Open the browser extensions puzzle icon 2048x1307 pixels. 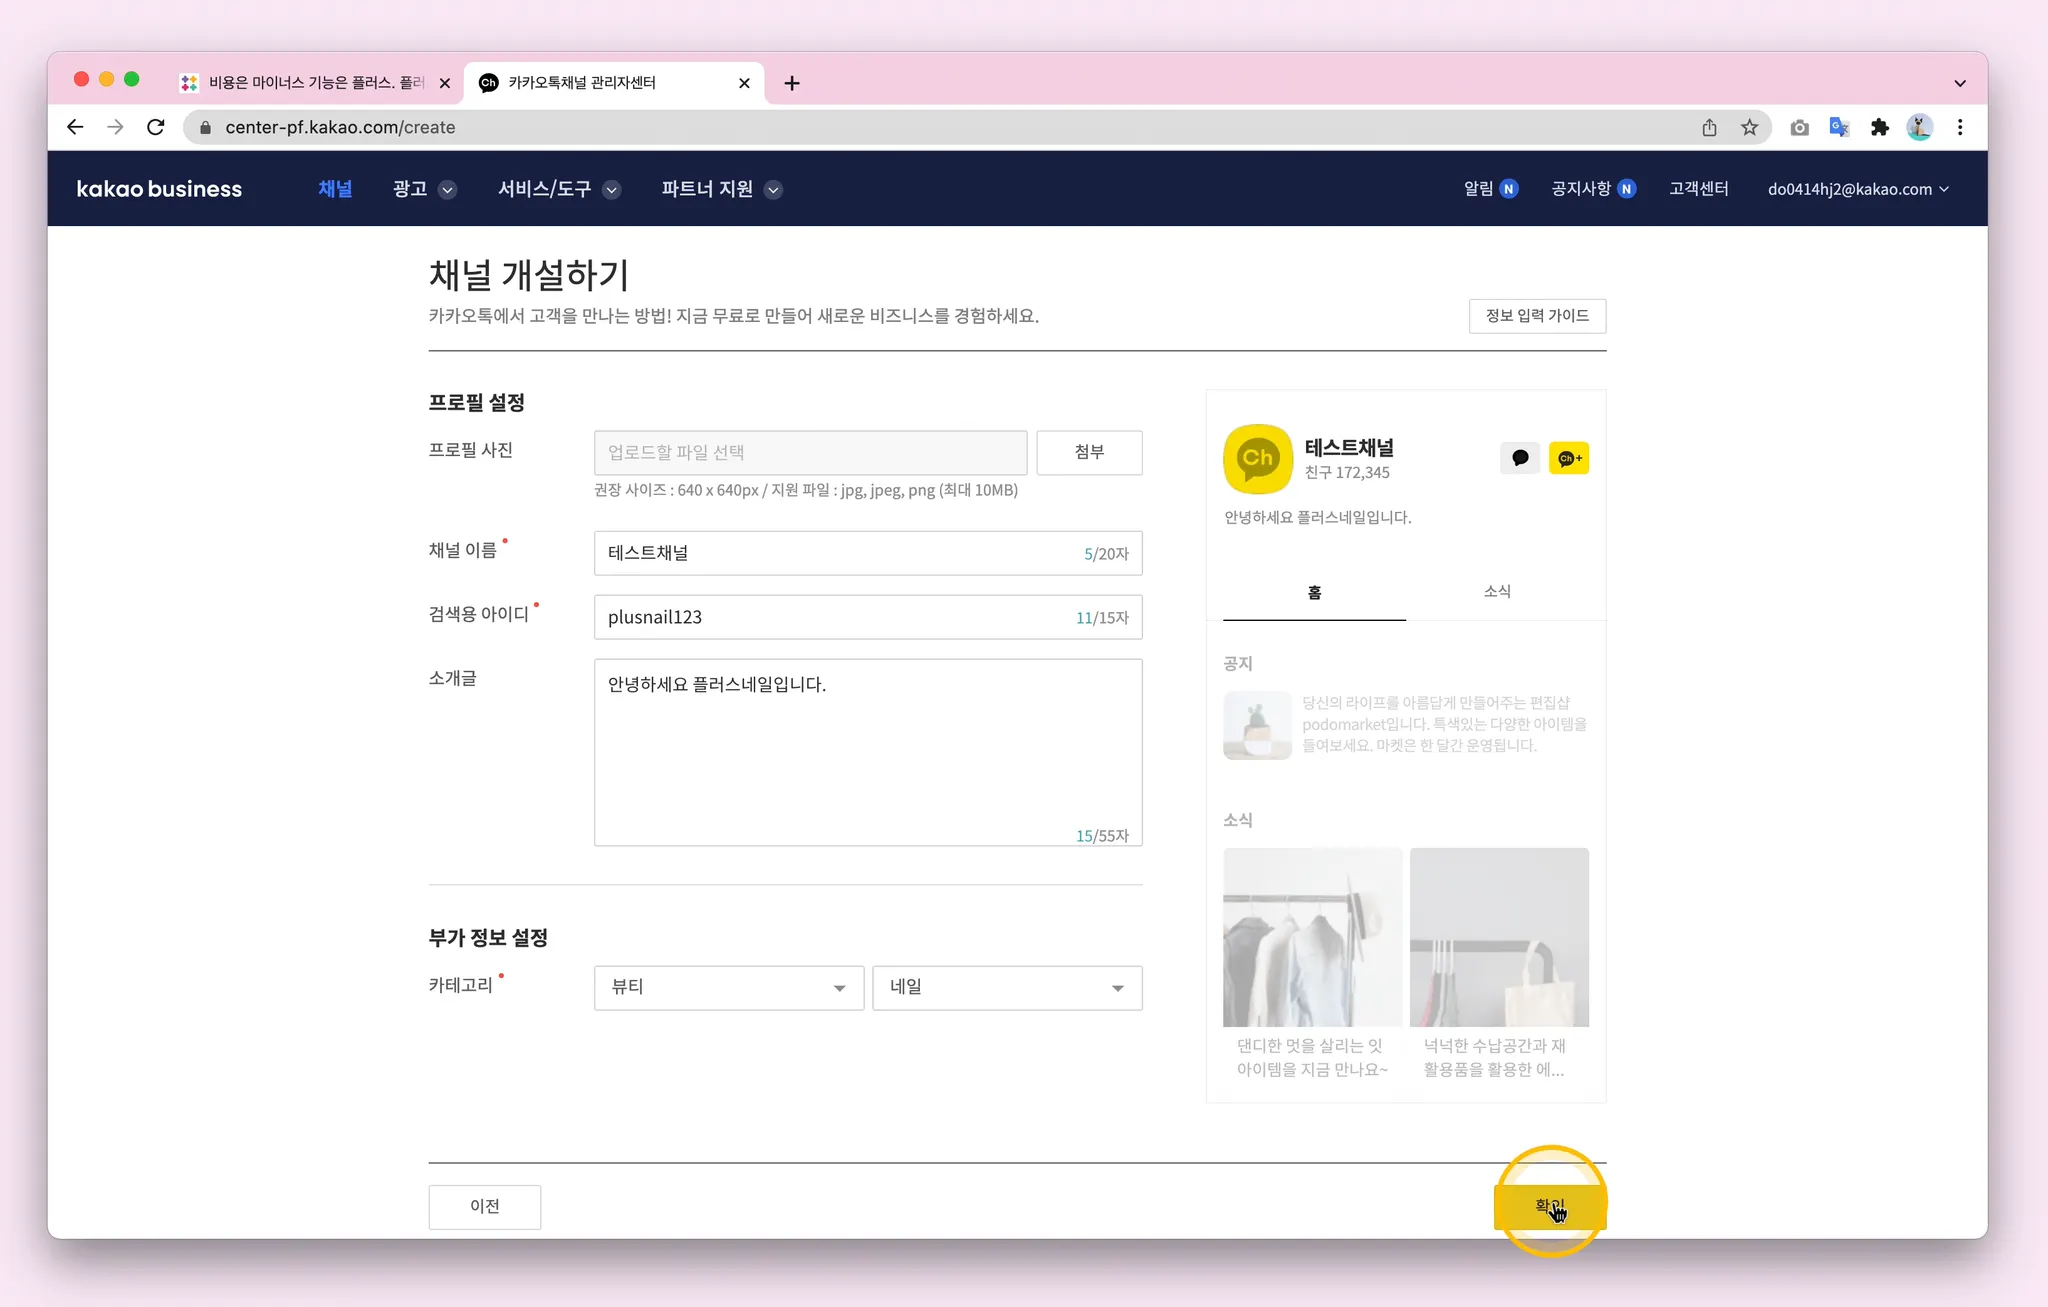tap(1880, 127)
